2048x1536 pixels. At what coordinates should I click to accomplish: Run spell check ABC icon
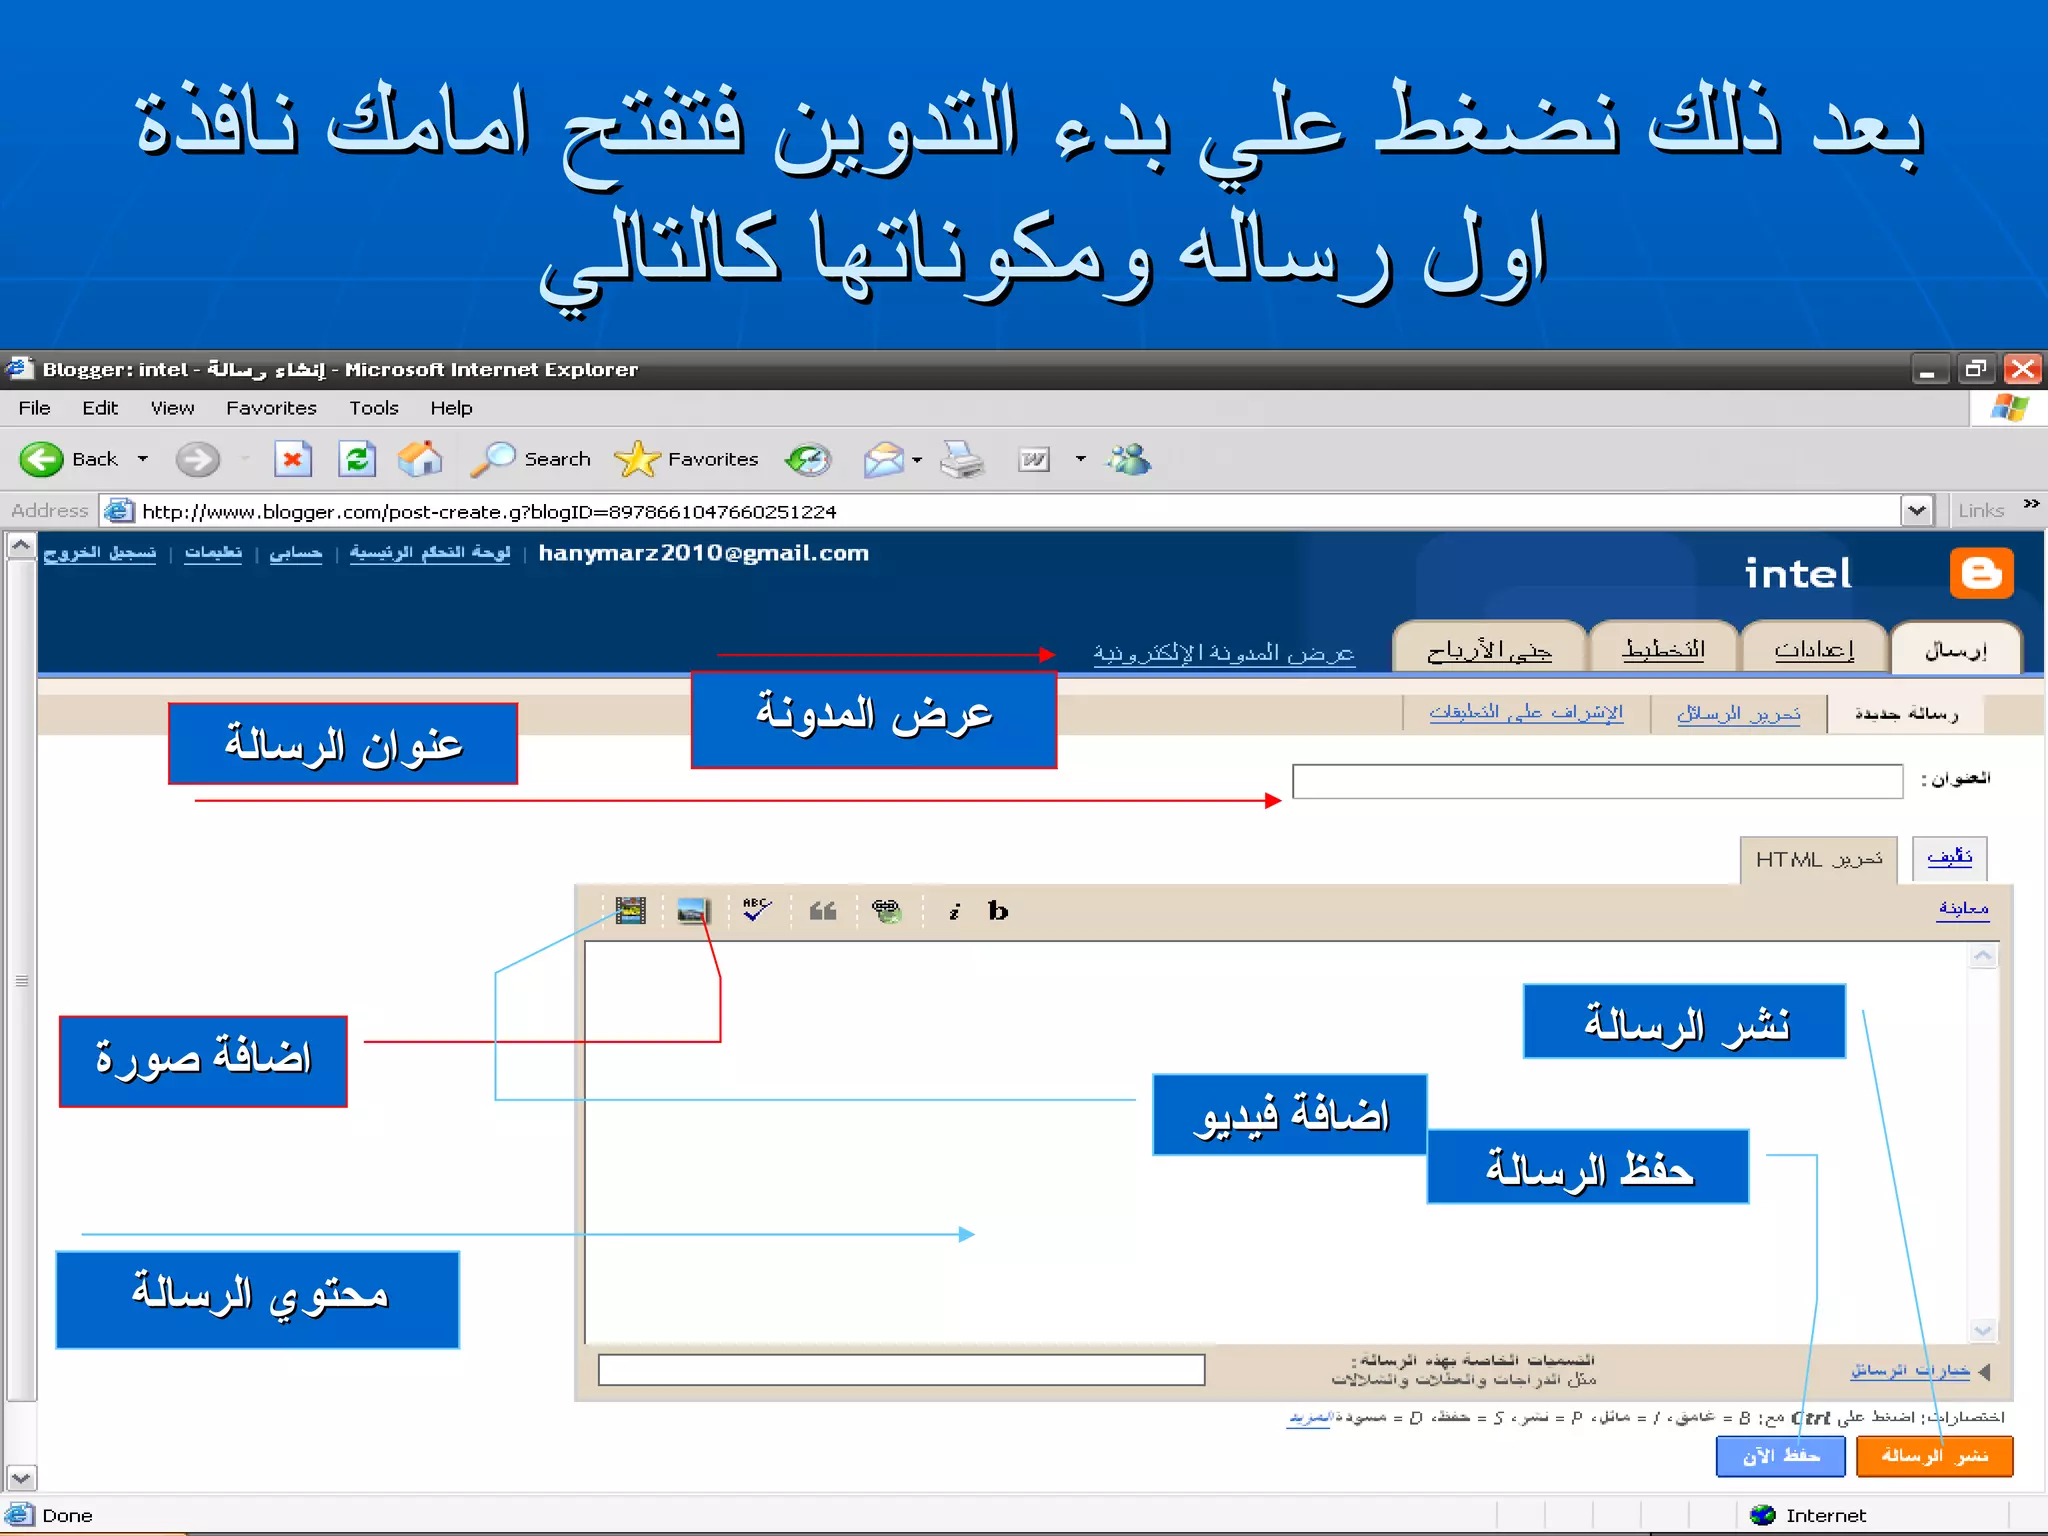[x=757, y=910]
